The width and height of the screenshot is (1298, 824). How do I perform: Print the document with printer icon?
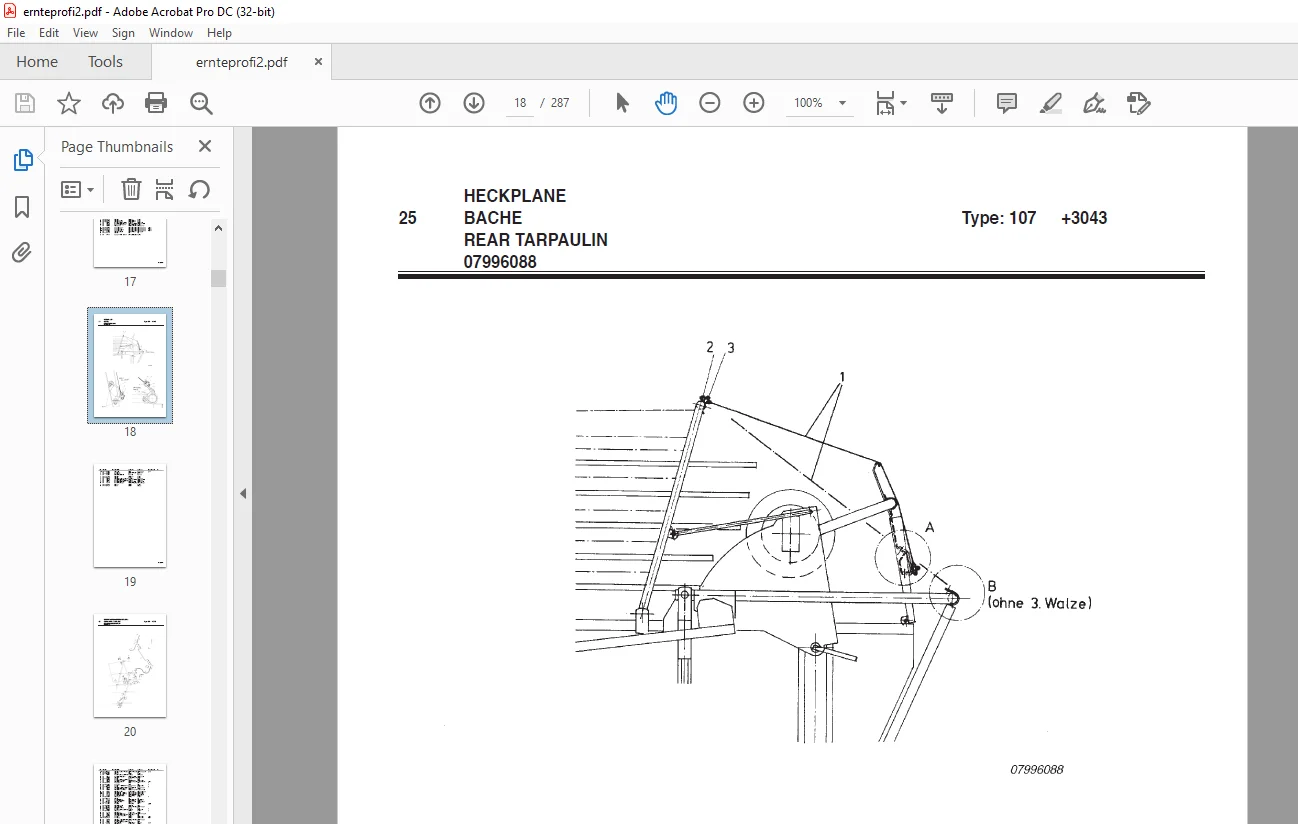tap(156, 103)
